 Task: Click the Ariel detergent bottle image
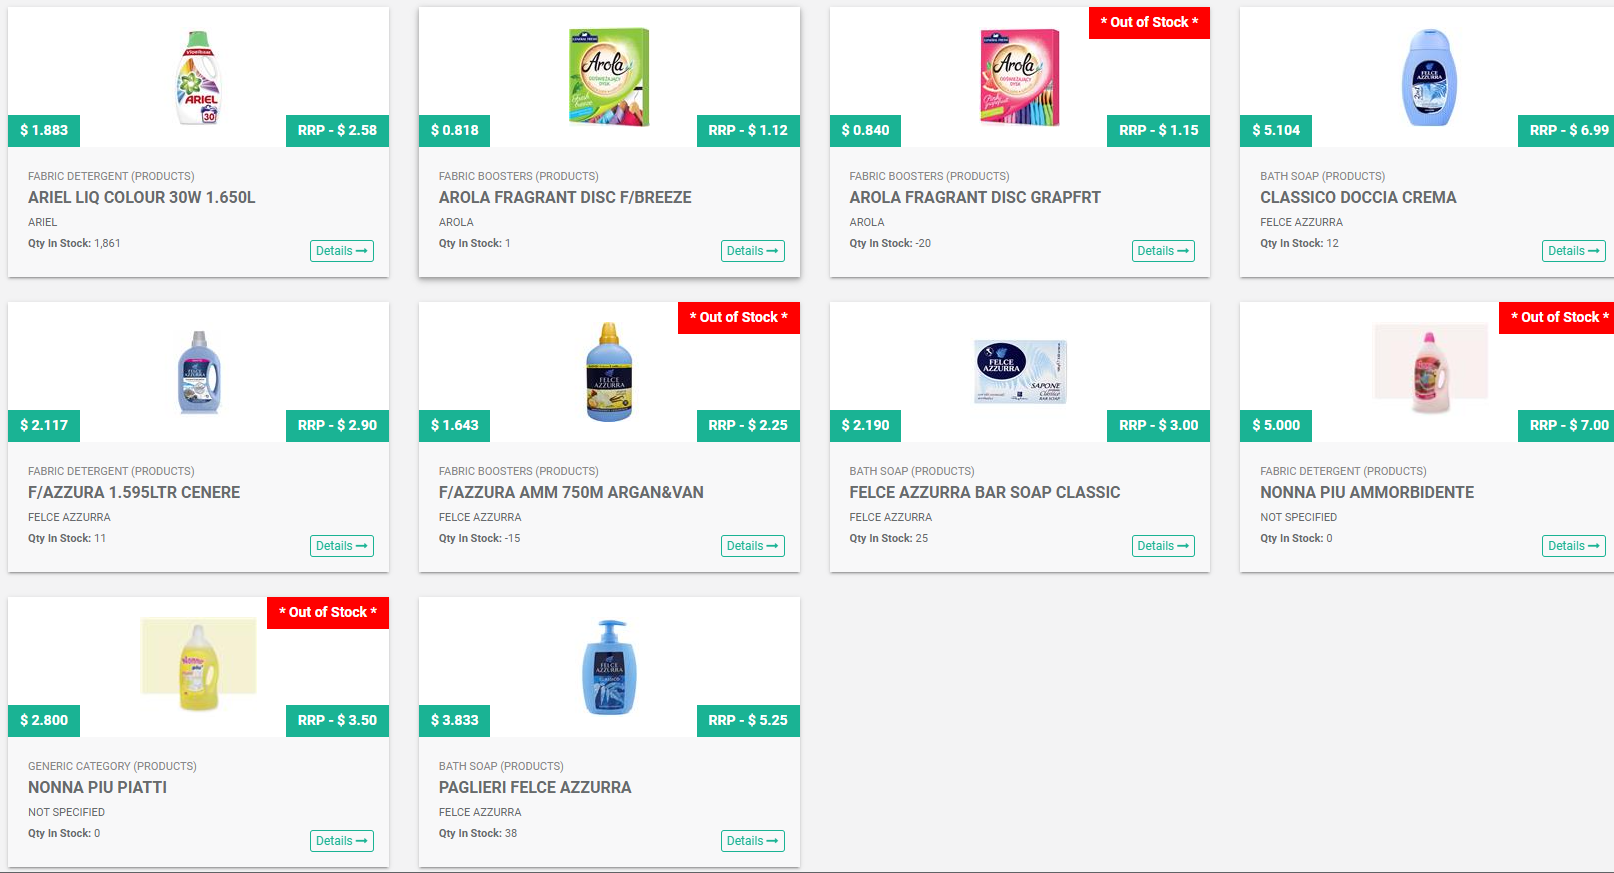pos(198,79)
